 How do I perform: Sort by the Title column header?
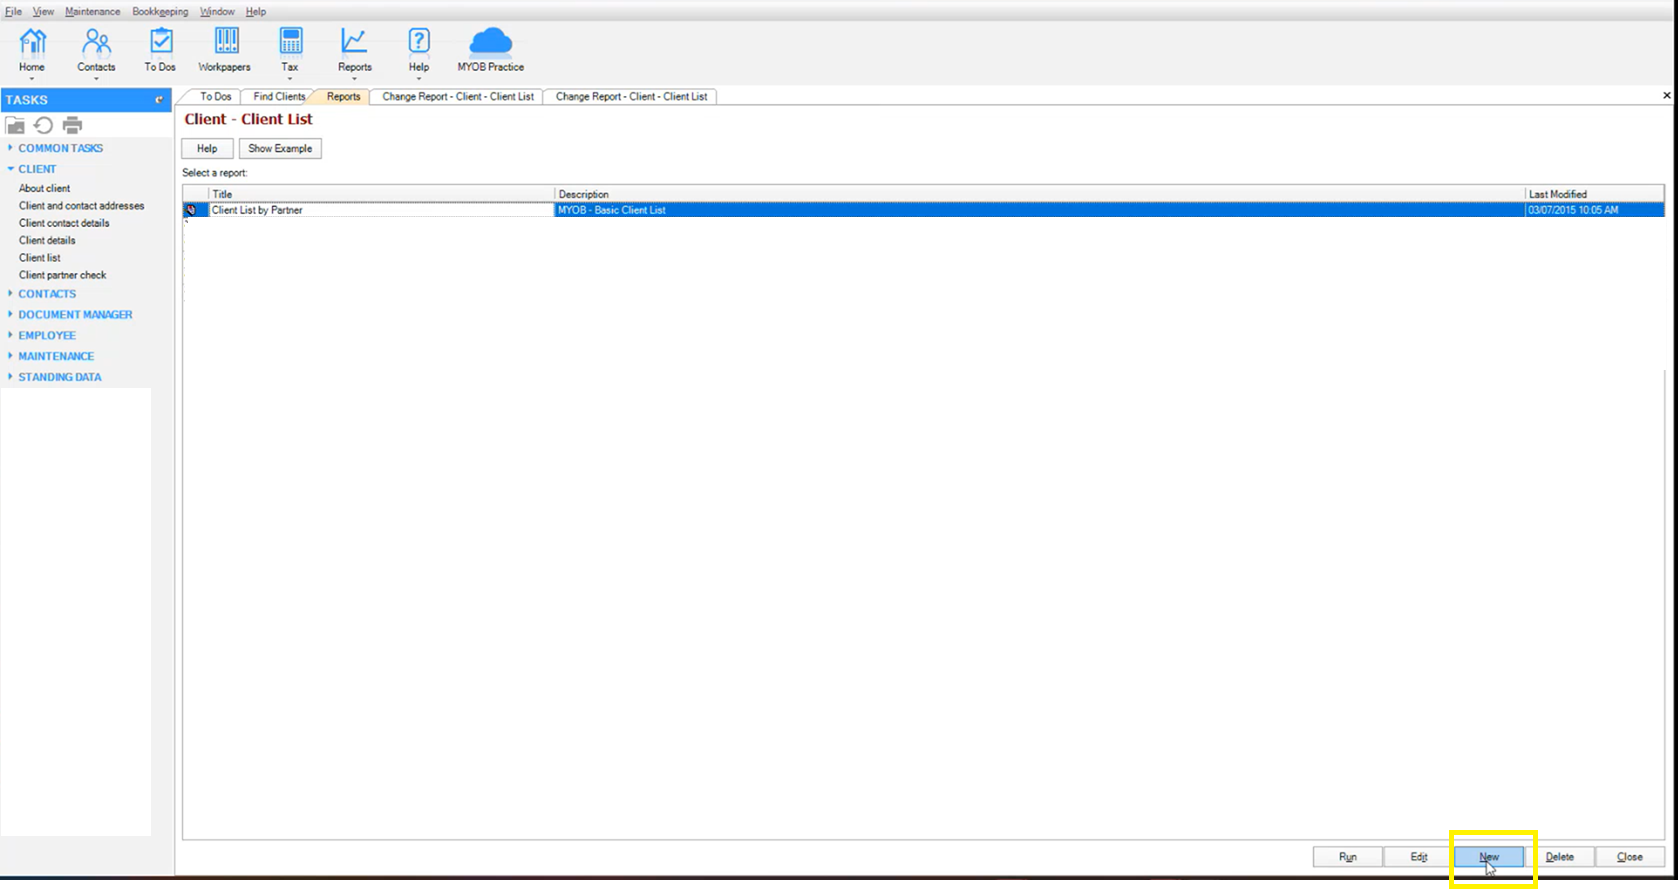coord(381,194)
